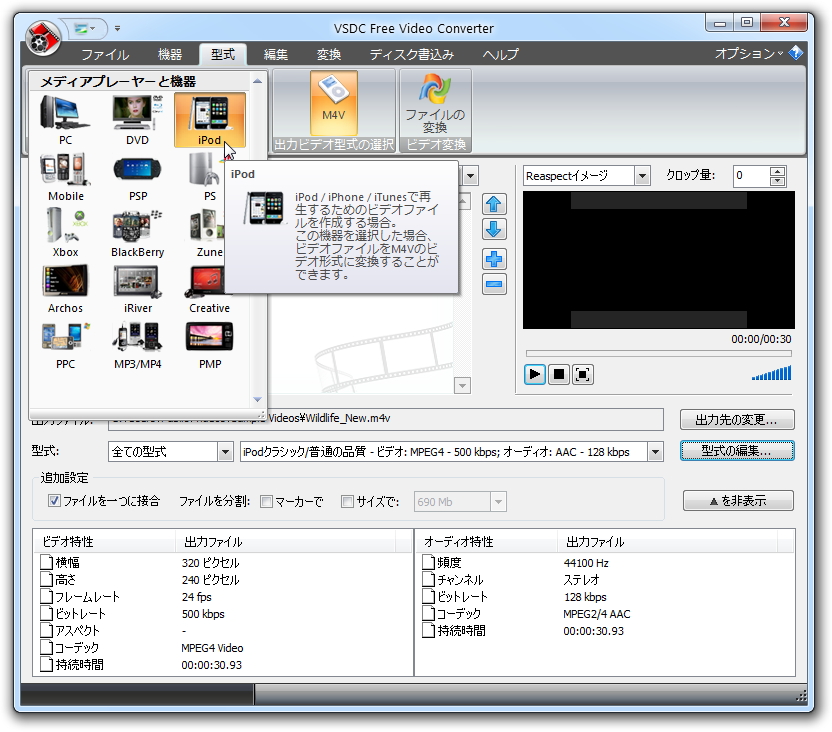Choose the PSP device icon
Screen dimensions: 832x732
[x=137, y=177]
